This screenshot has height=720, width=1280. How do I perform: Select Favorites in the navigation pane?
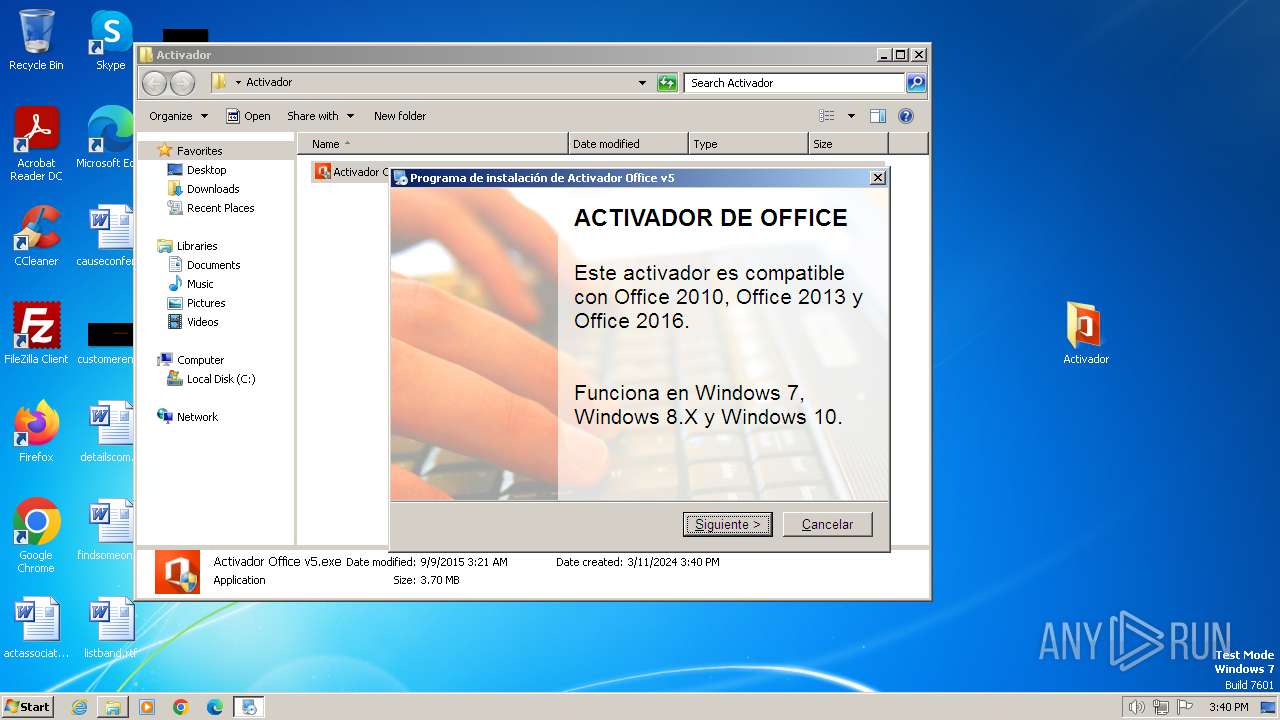(199, 151)
